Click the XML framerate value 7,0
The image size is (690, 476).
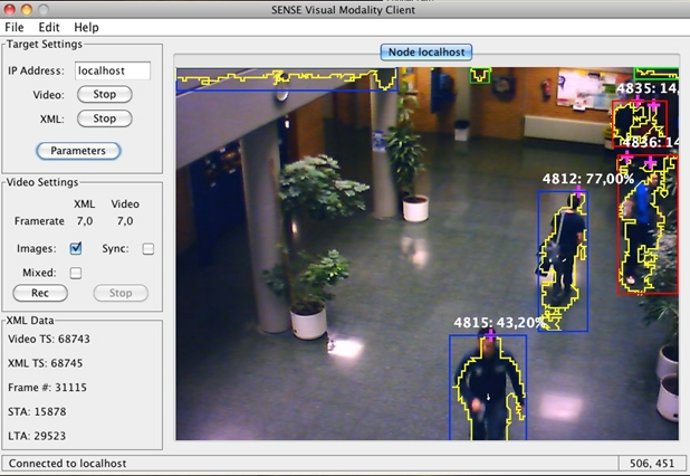click(x=84, y=221)
